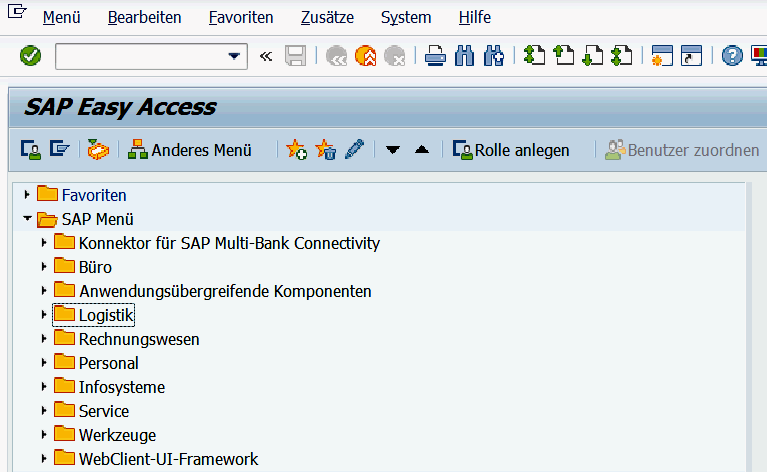This screenshot has width=767, height=472.
Task: Click the Create new session icon
Action: point(660,56)
